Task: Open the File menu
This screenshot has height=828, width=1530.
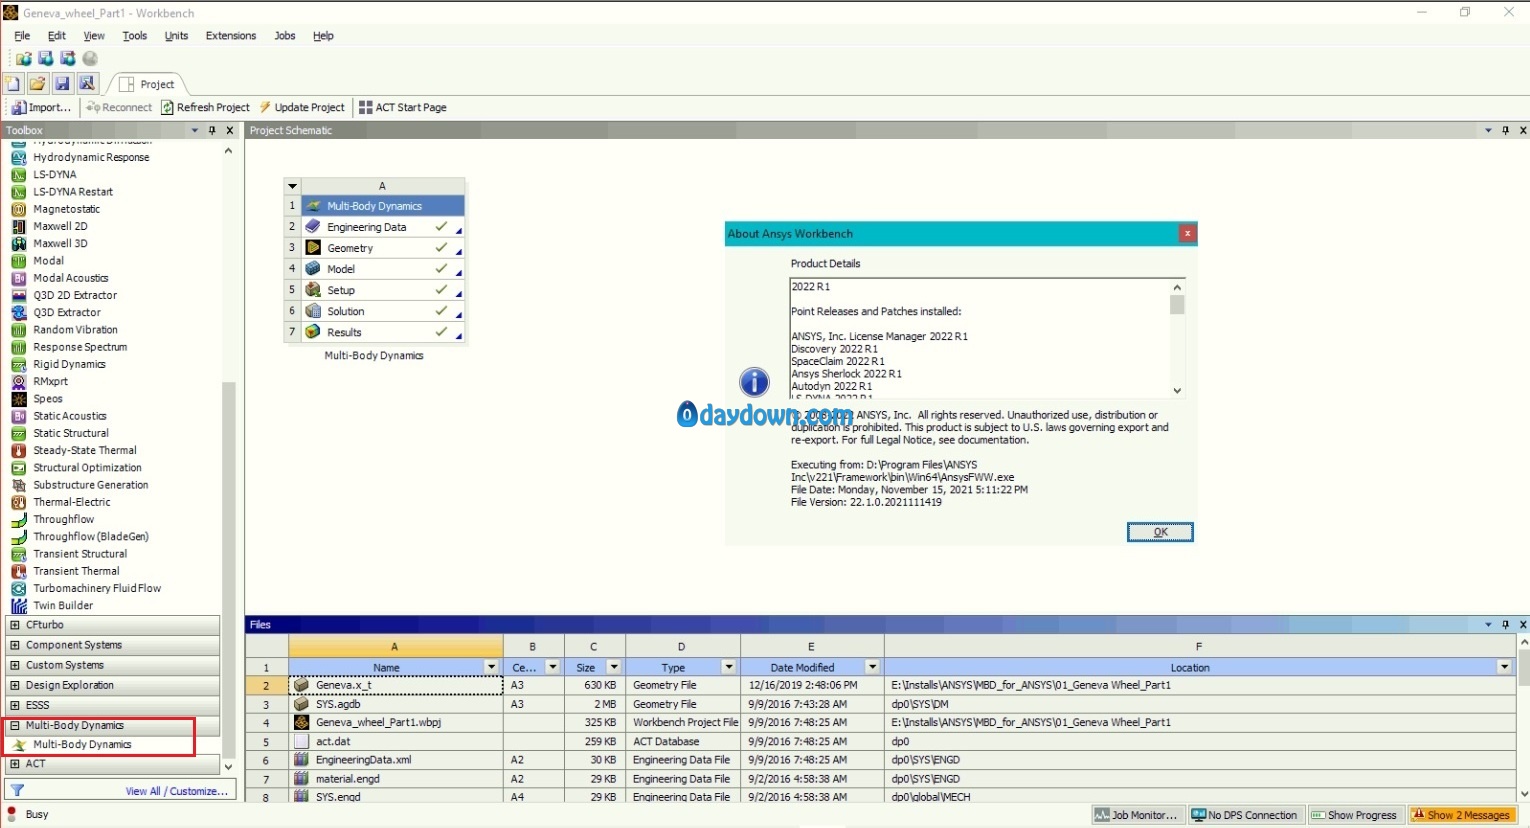Action: point(22,36)
